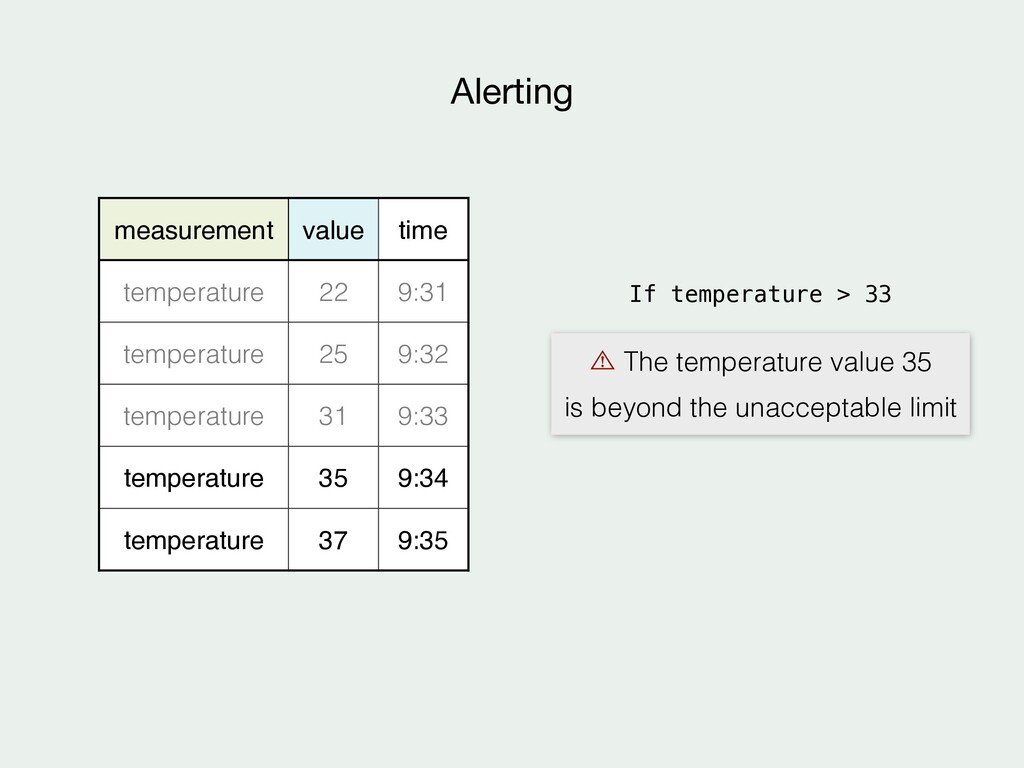1024x768 pixels.
Task: Click the 9:31 time cell
Action: [x=423, y=291]
